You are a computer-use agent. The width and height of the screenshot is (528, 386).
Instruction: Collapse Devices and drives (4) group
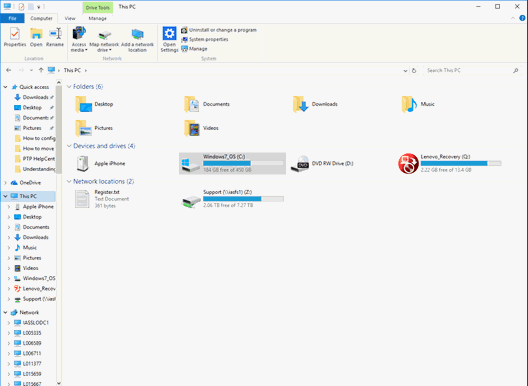(x=69, y=146)
